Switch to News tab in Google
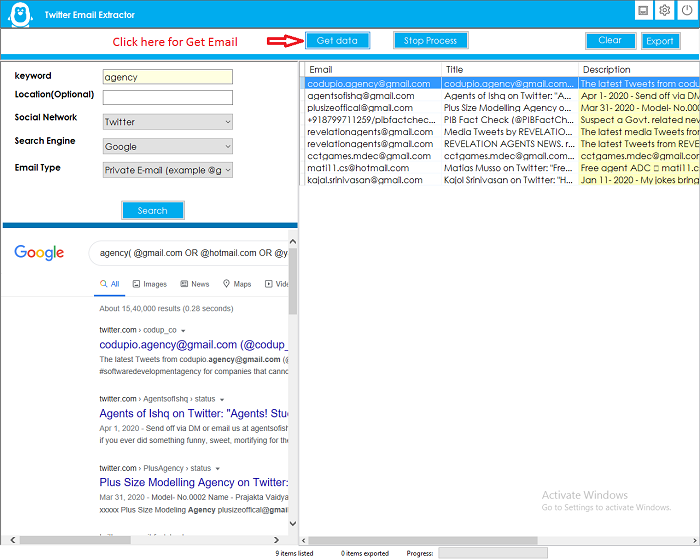This screenshot has width=700, height=560. click(x=195, y=284)
